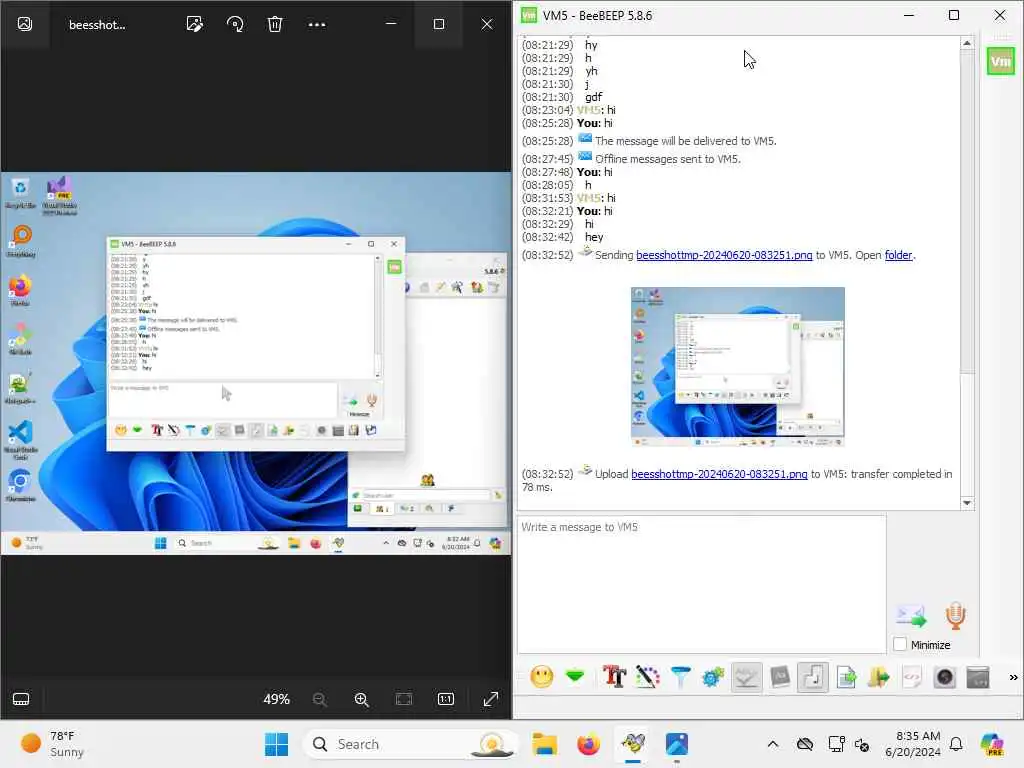Delete the image in Photos
This screenshot has height=768, width=1024.
coord(275,24)
